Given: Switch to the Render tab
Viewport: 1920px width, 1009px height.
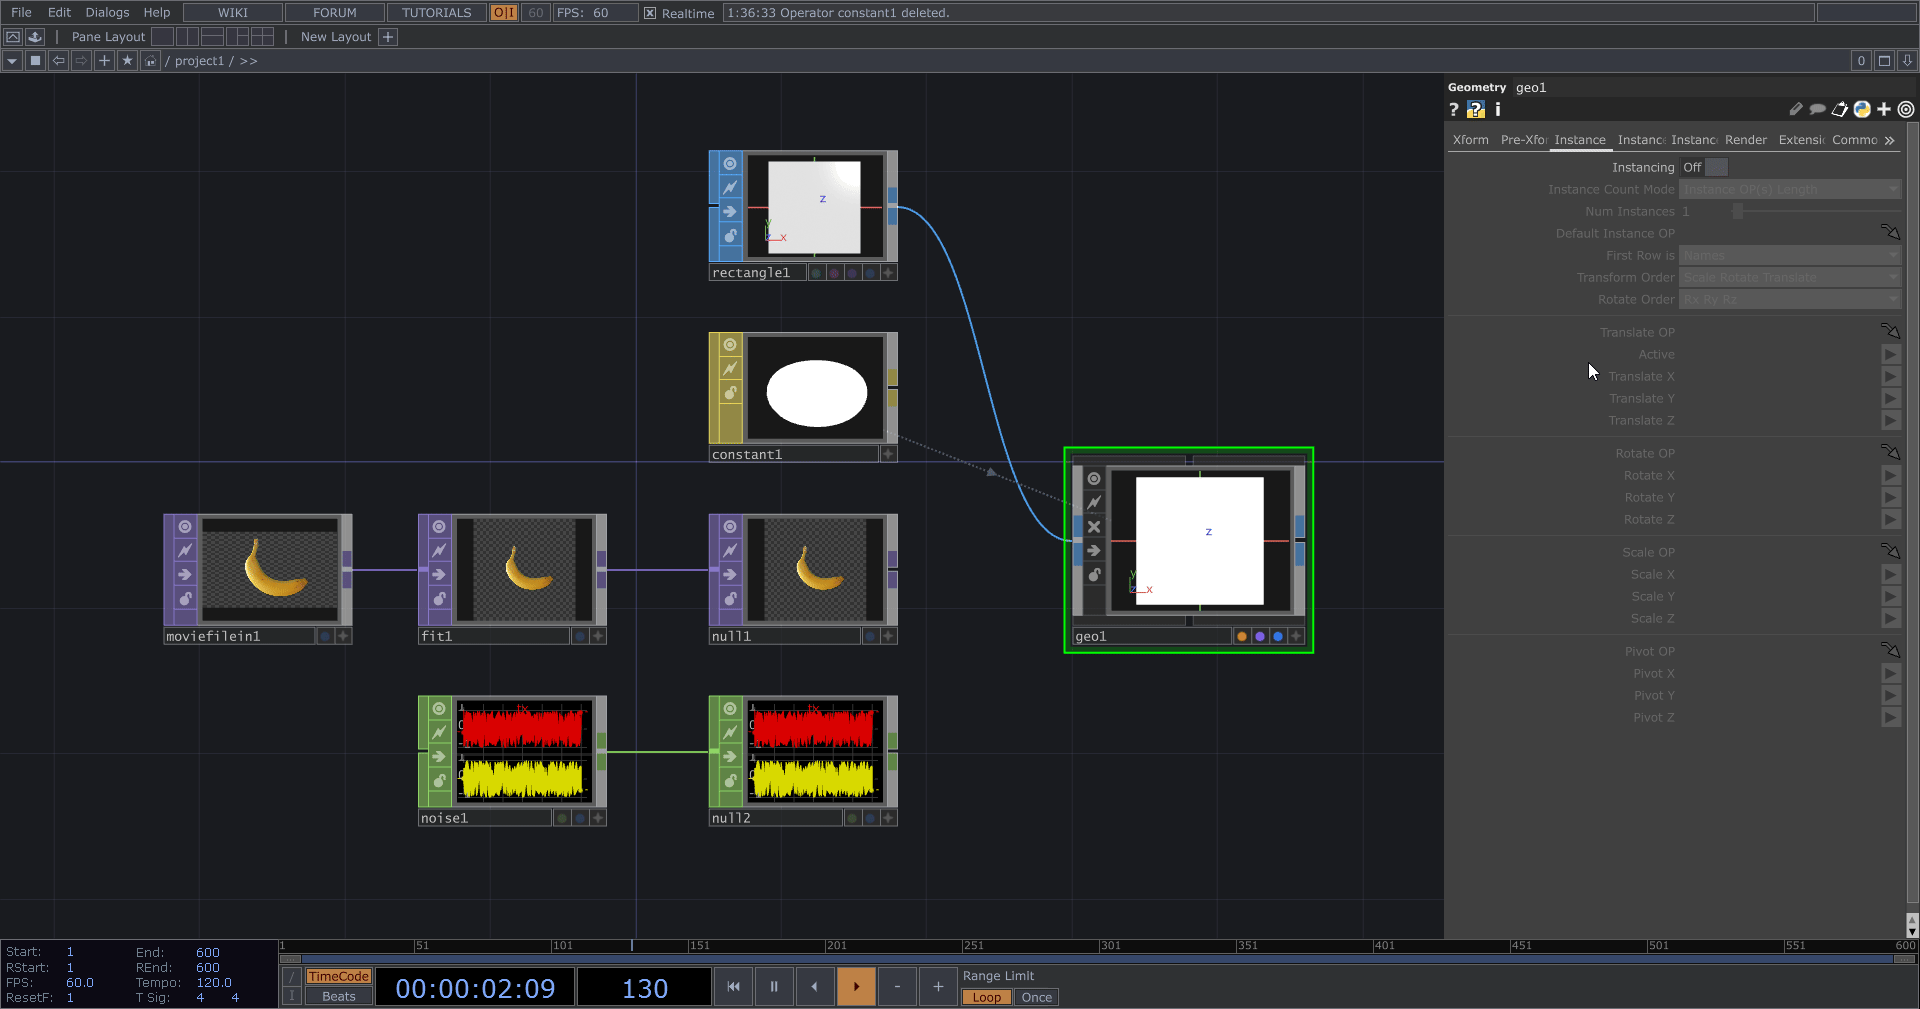Looking at the screenshot, I should (x=1745, y=140).
